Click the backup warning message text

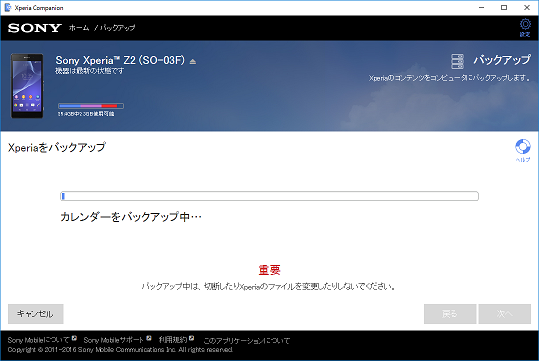coord(268,286)
